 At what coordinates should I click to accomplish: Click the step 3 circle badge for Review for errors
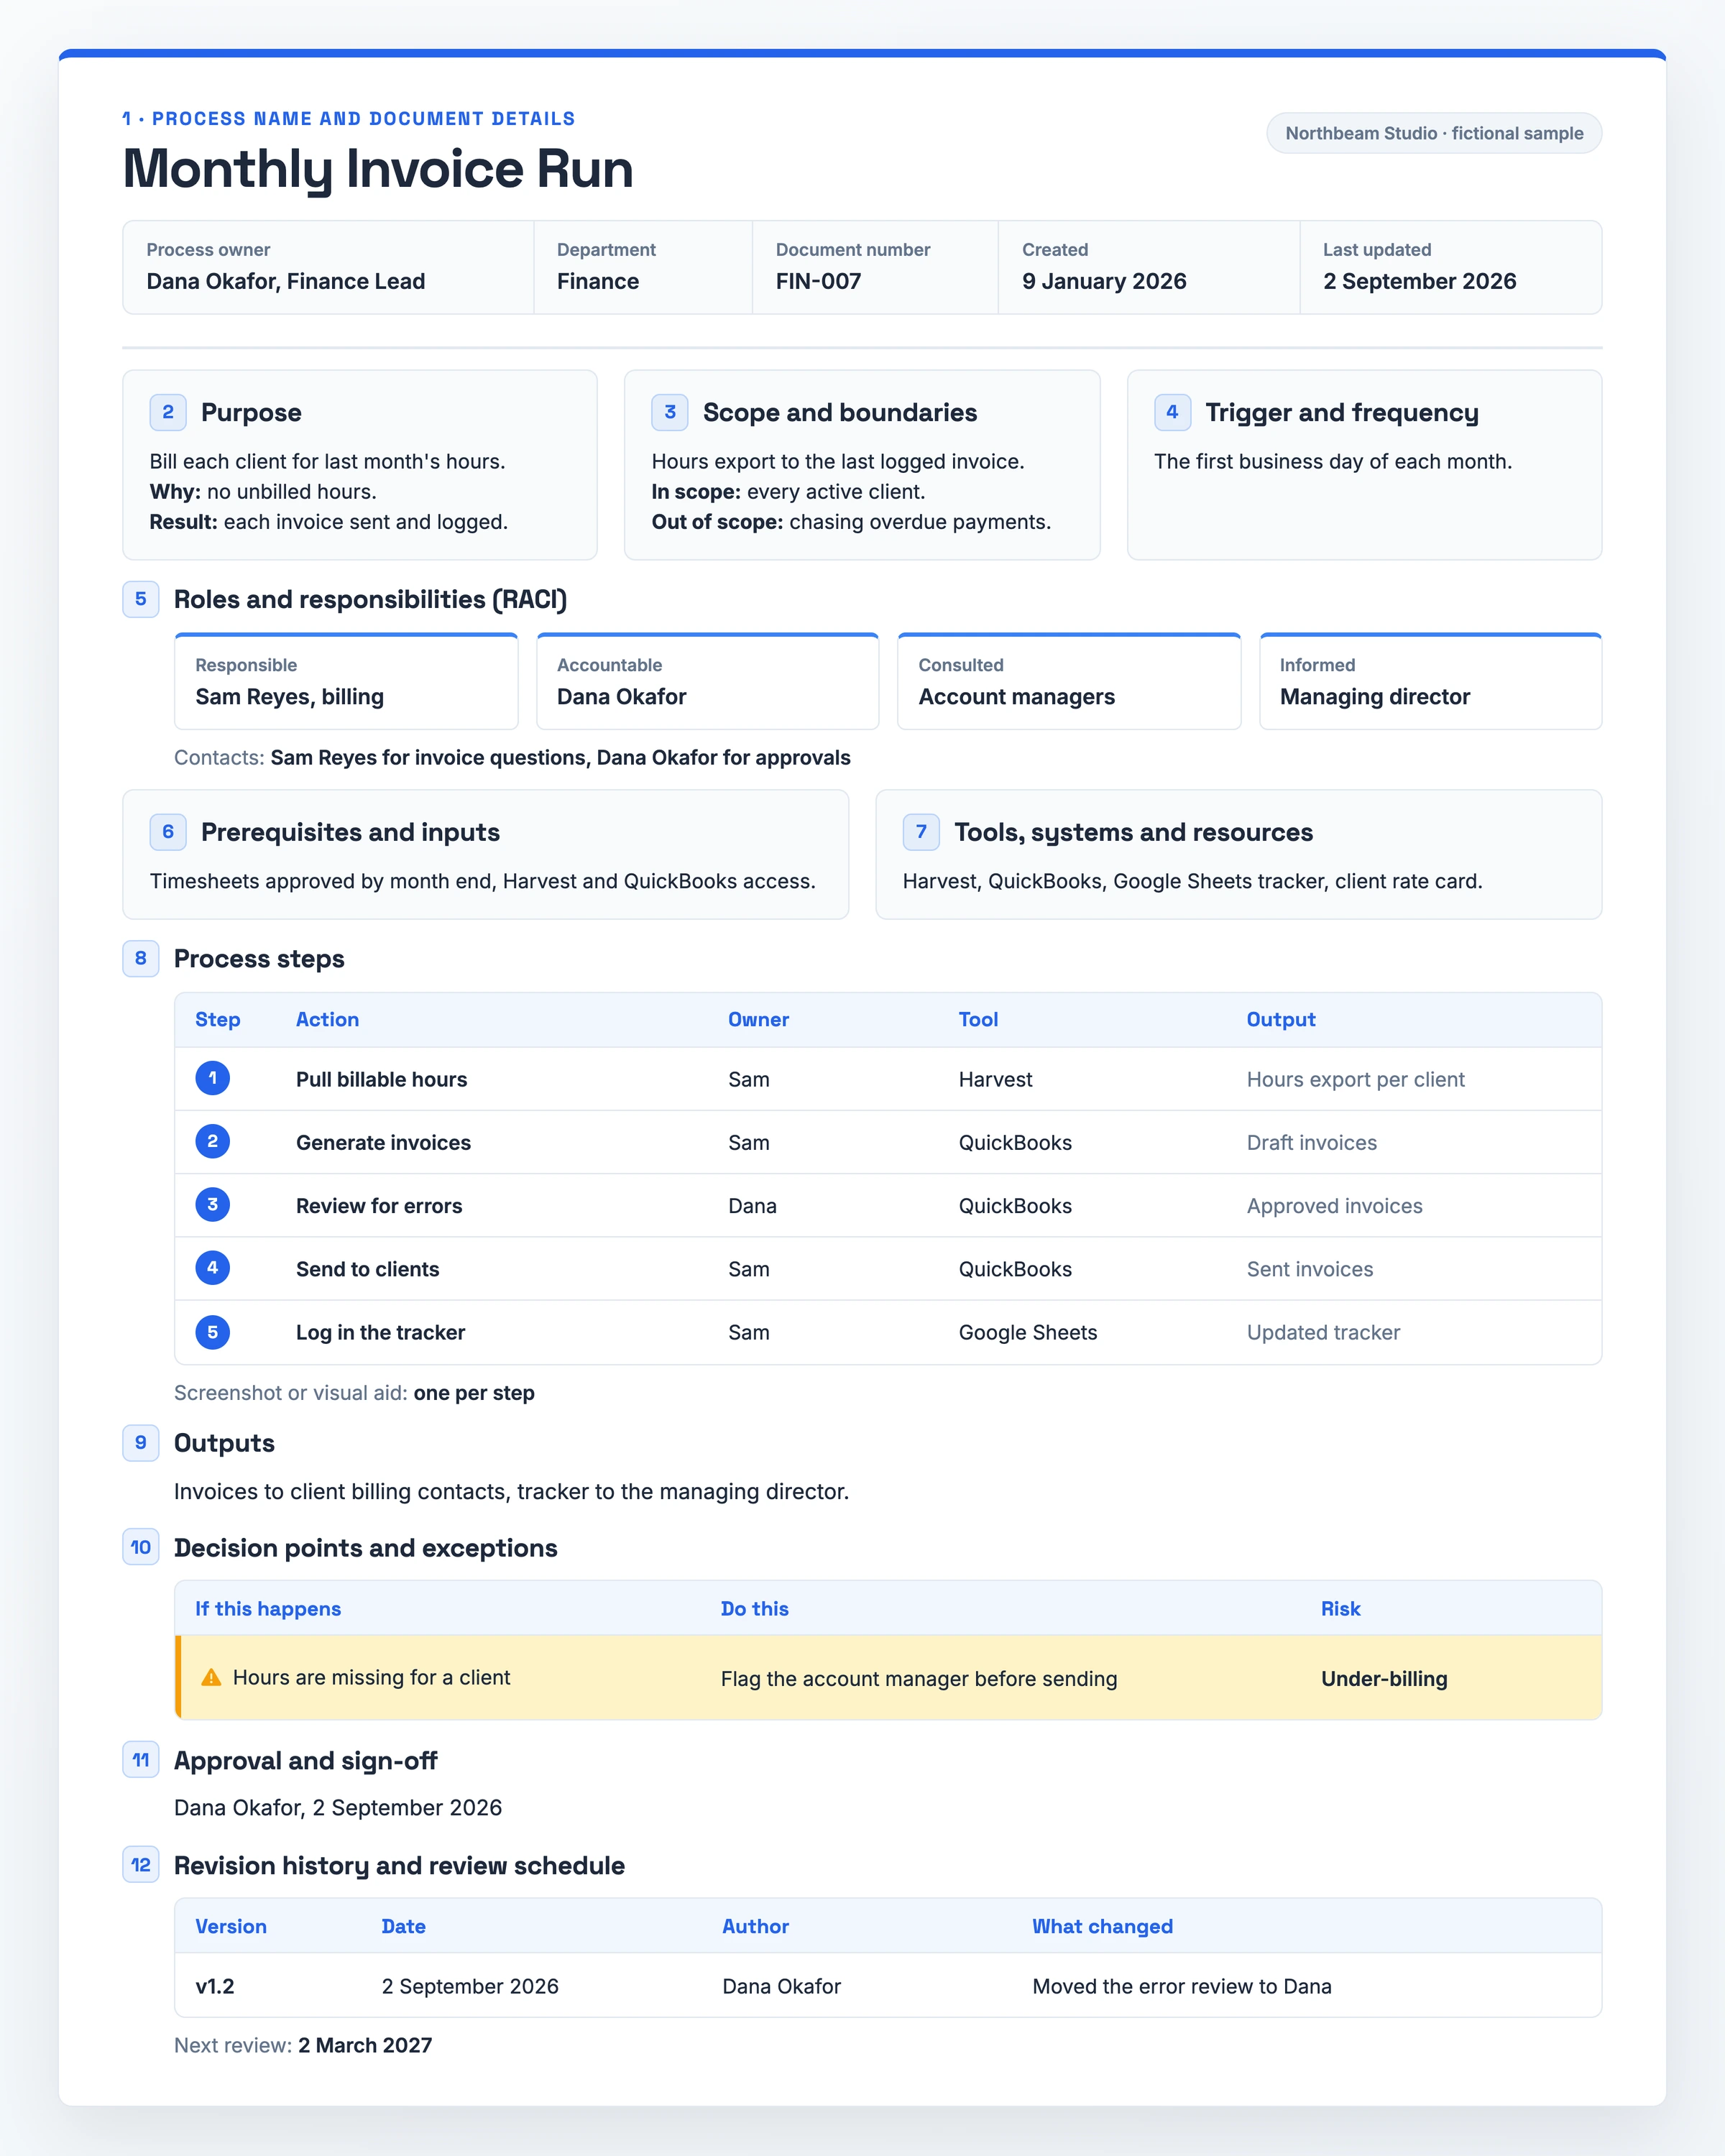(212, 1204)
